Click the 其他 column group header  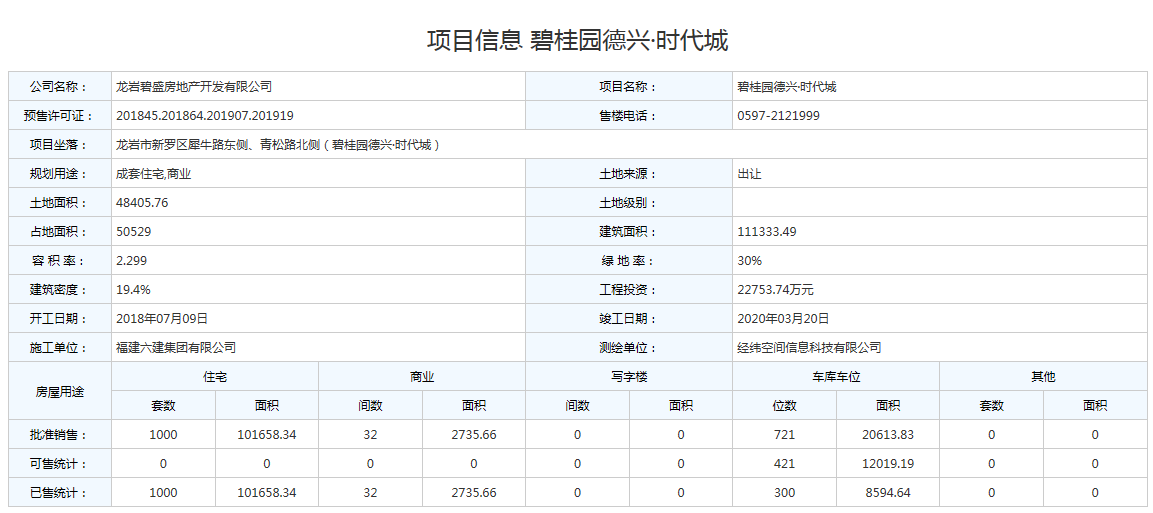point(1043,376)
